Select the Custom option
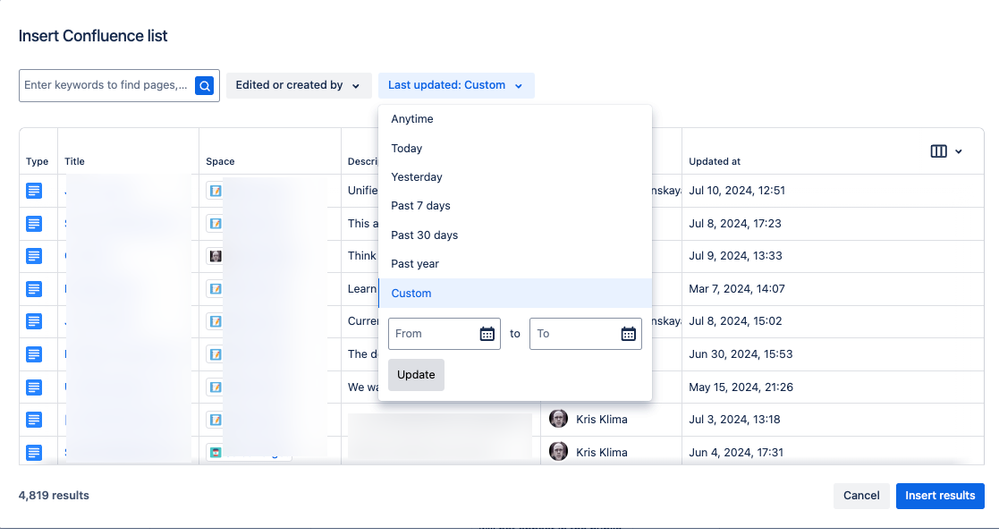This screenshot has height=529, width=999. pyautogui.click(x=515, y=293)
